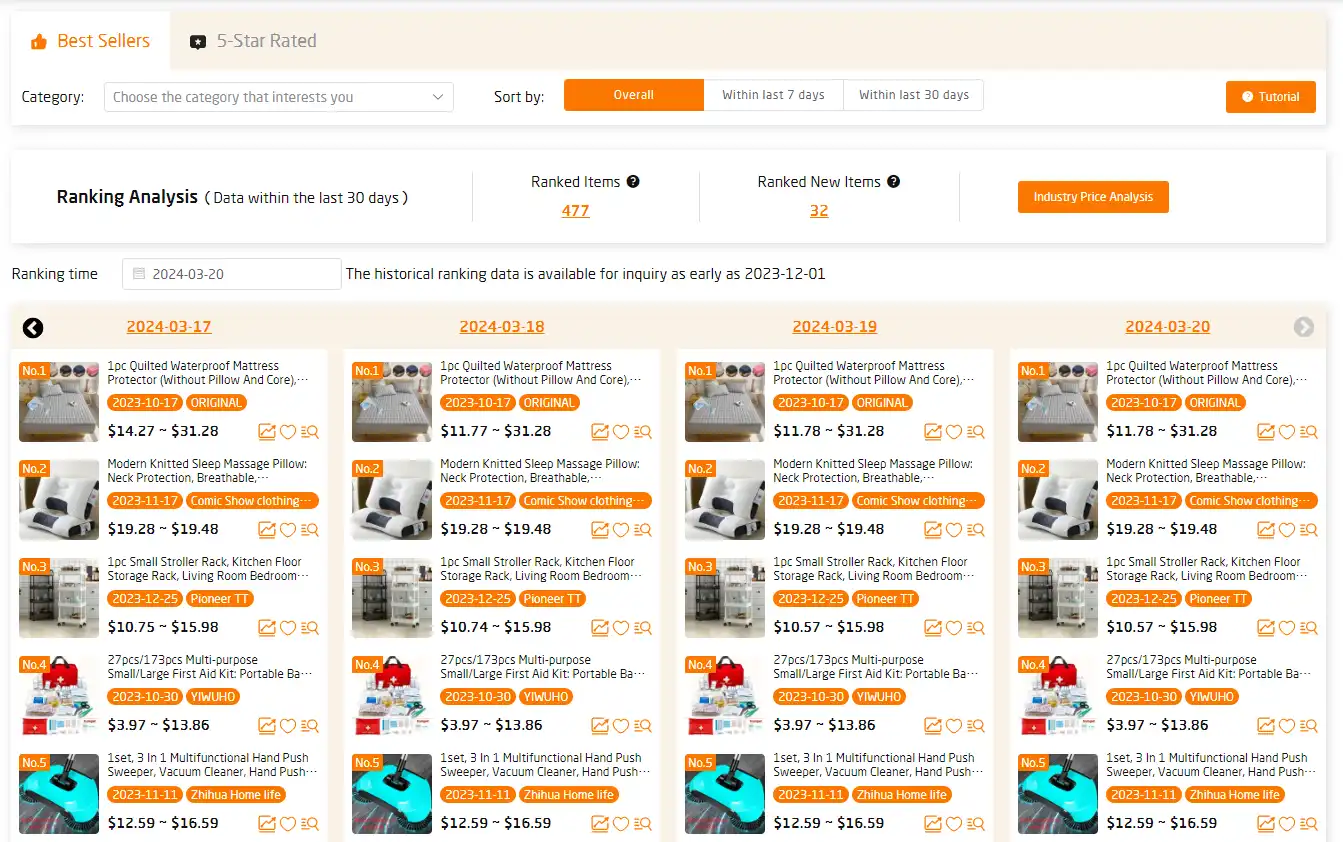1343x842 pixels.
Task: Click the Industry Price Analysis button
Action: coord(1093,197)
